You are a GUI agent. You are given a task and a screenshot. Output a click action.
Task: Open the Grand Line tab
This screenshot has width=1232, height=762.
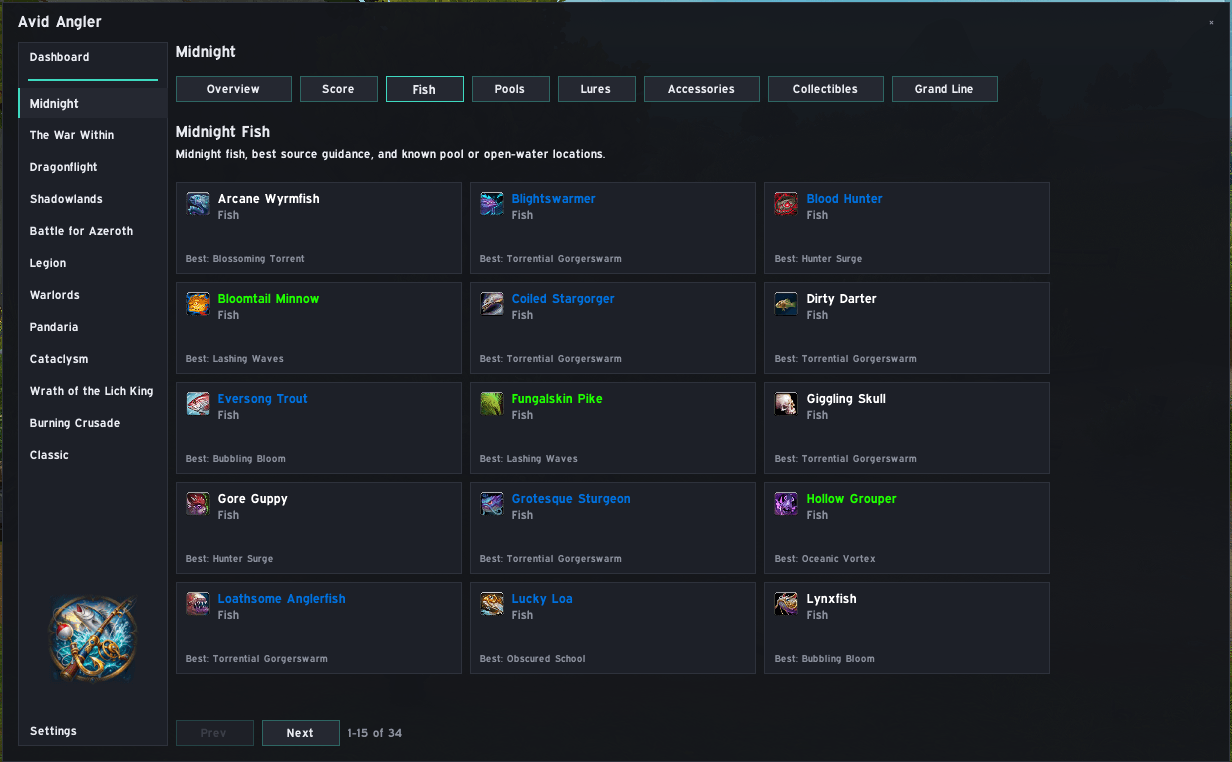[x=944, y=89]
